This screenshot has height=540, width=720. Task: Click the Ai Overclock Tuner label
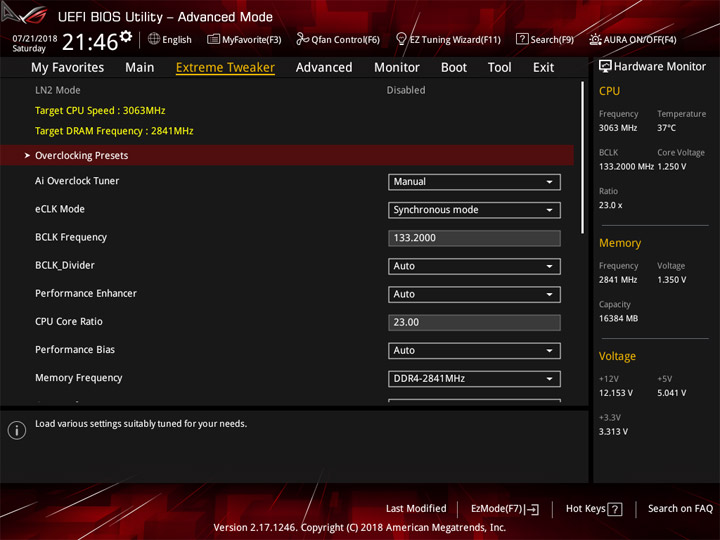click(77, 181)
